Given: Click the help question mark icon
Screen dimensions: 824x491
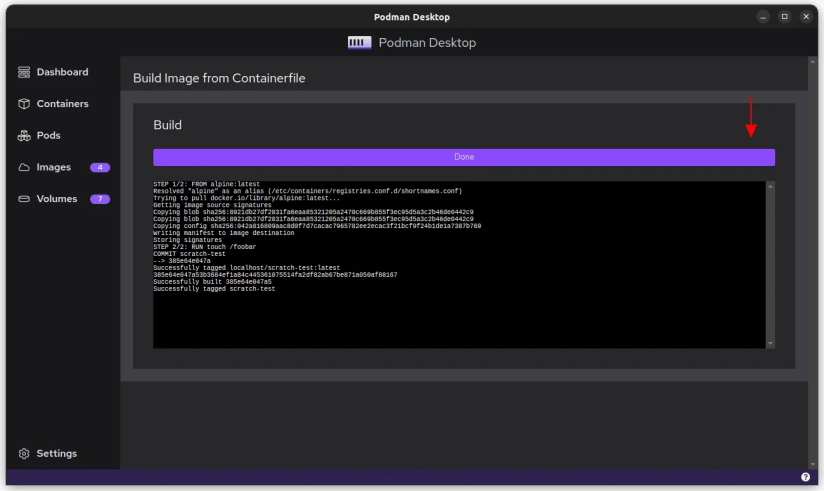Looking at the screenshot, I should click(805, 477).
